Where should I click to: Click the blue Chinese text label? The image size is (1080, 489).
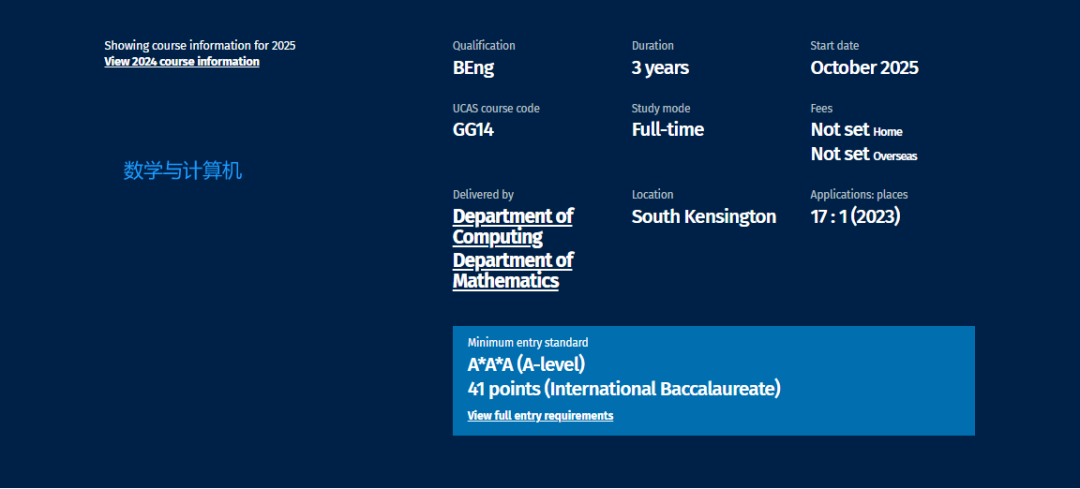[x=183, y=171]
